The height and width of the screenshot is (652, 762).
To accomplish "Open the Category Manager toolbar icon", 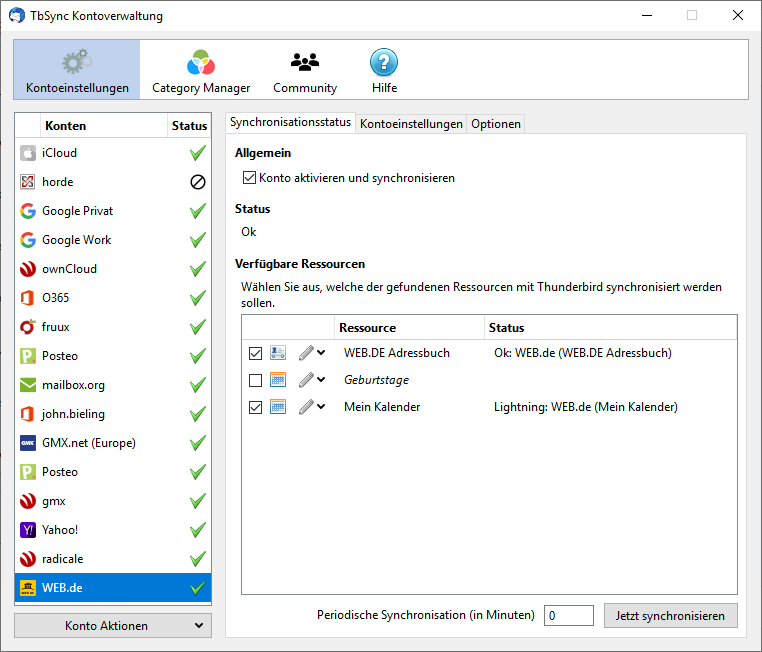I will point(201,64).
